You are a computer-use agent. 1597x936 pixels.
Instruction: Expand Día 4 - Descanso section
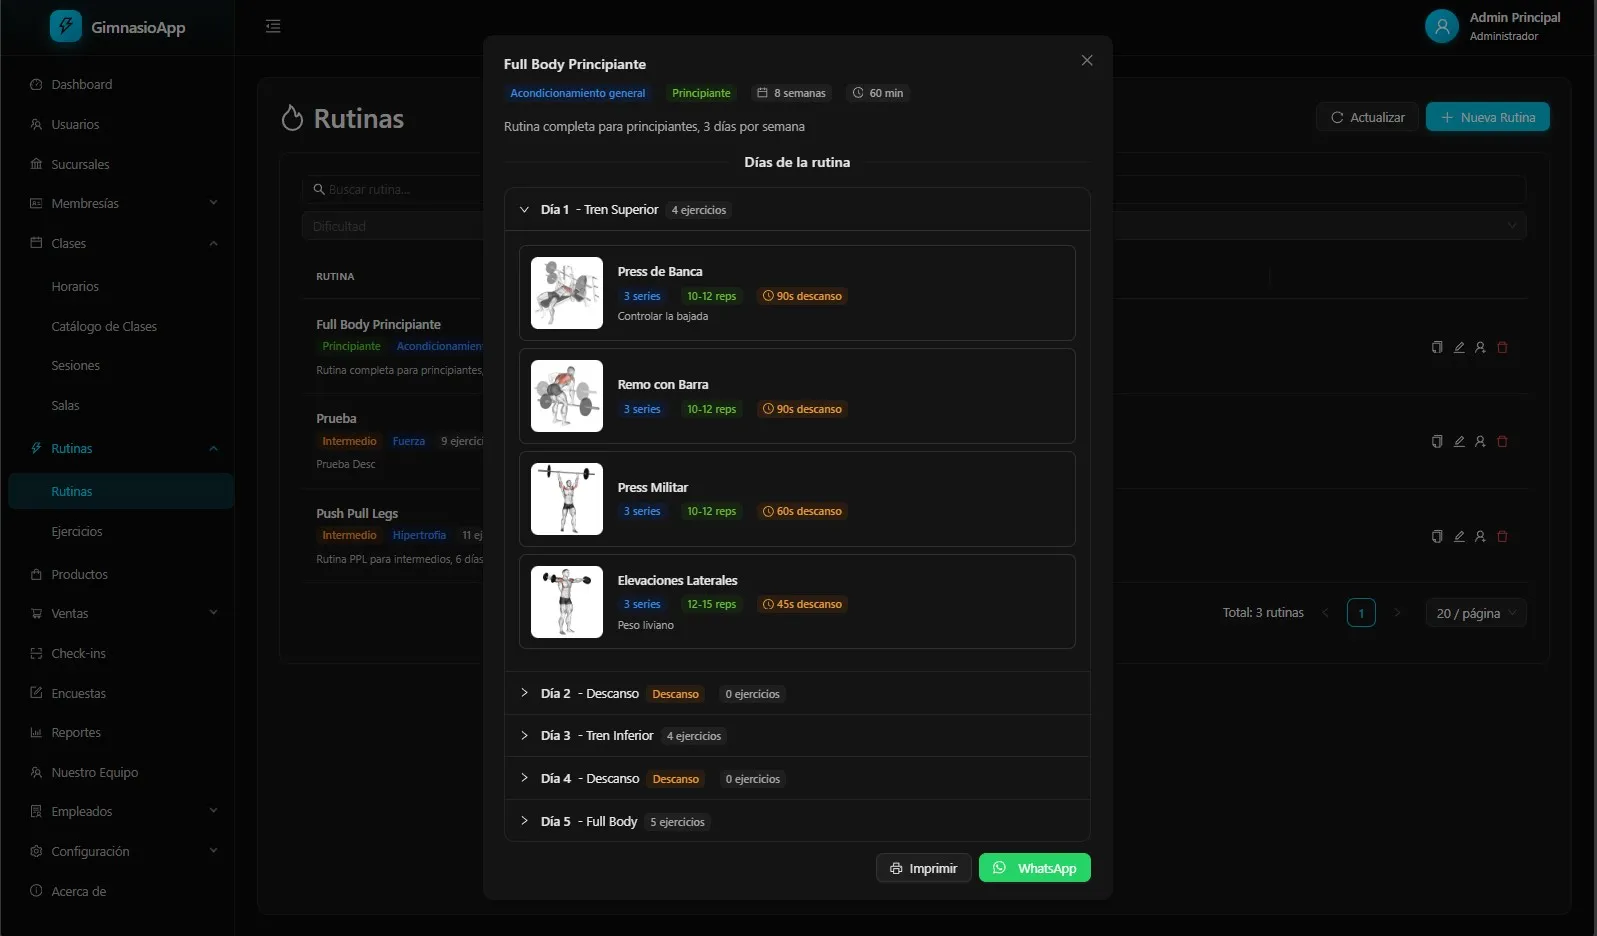pos(797,779)
